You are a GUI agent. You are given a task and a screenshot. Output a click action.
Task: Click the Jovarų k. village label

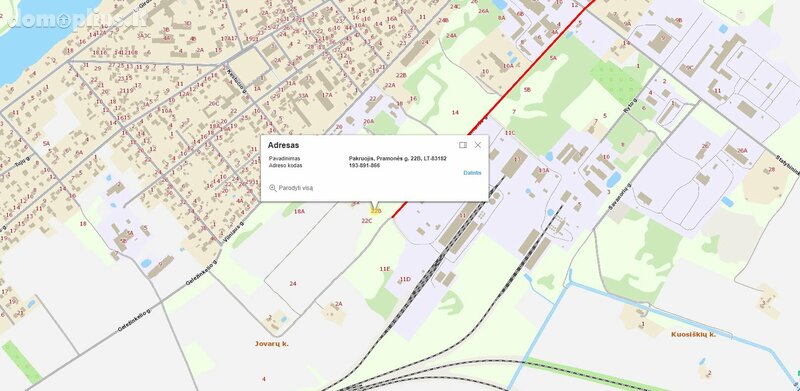pyautogui.click(x=272, y=344)
